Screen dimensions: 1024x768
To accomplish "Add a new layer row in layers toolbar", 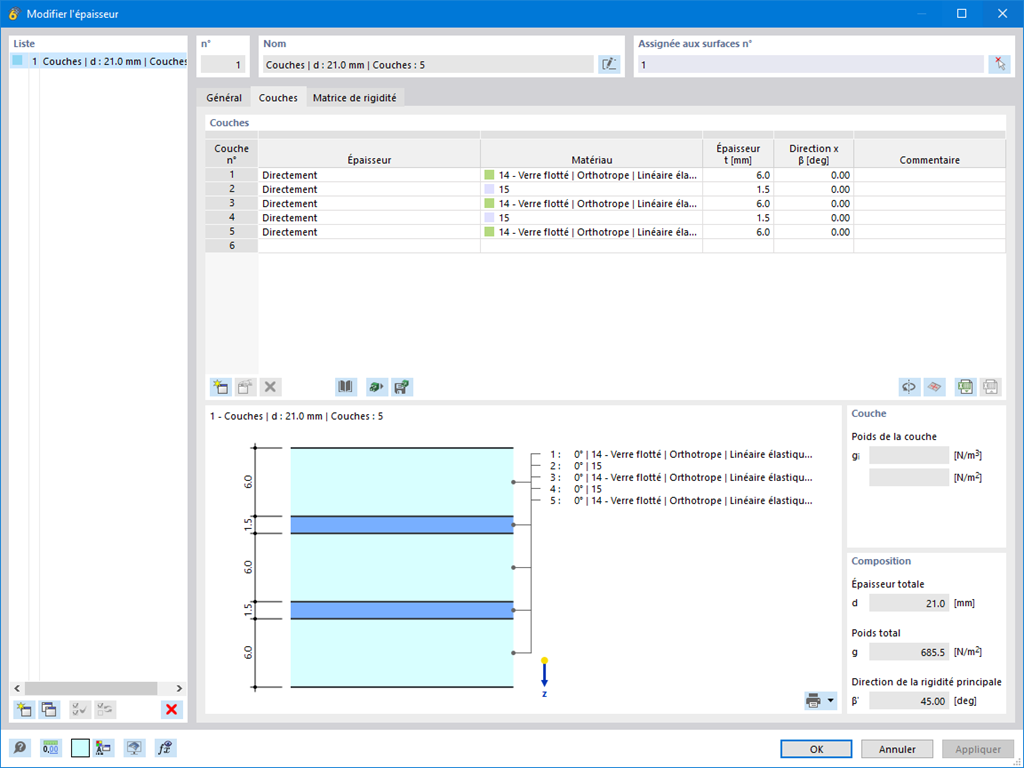I will coord(221,387).
